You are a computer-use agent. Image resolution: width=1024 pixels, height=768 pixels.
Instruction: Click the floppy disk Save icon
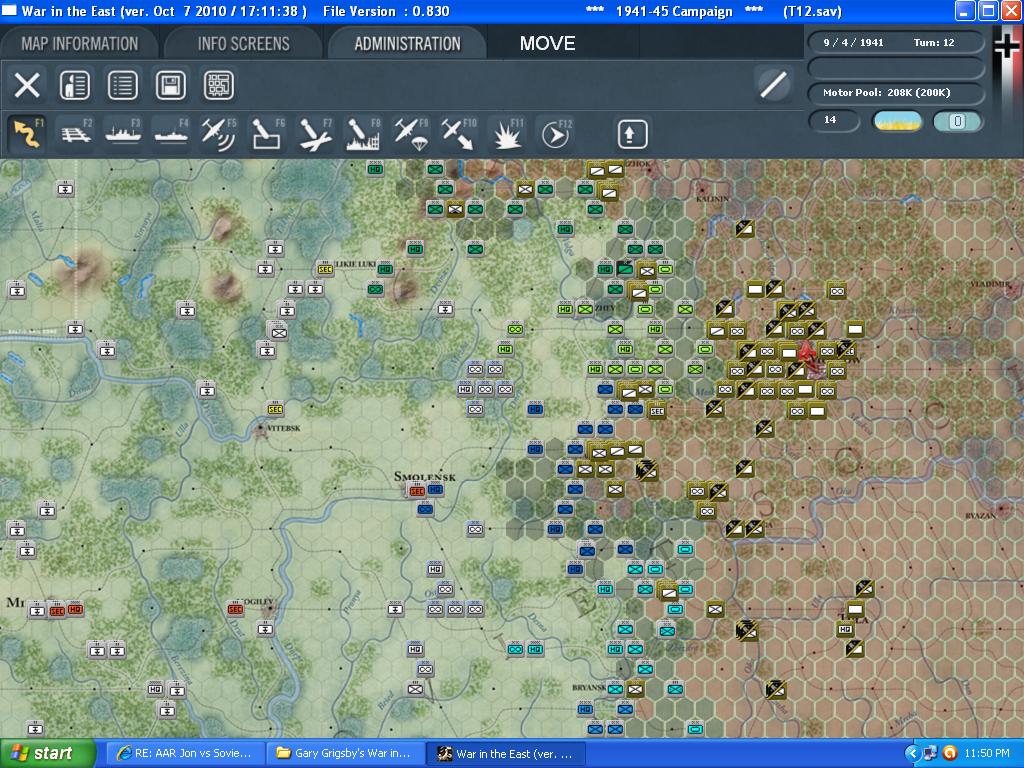pyautogui.click(x=170, y=85)
